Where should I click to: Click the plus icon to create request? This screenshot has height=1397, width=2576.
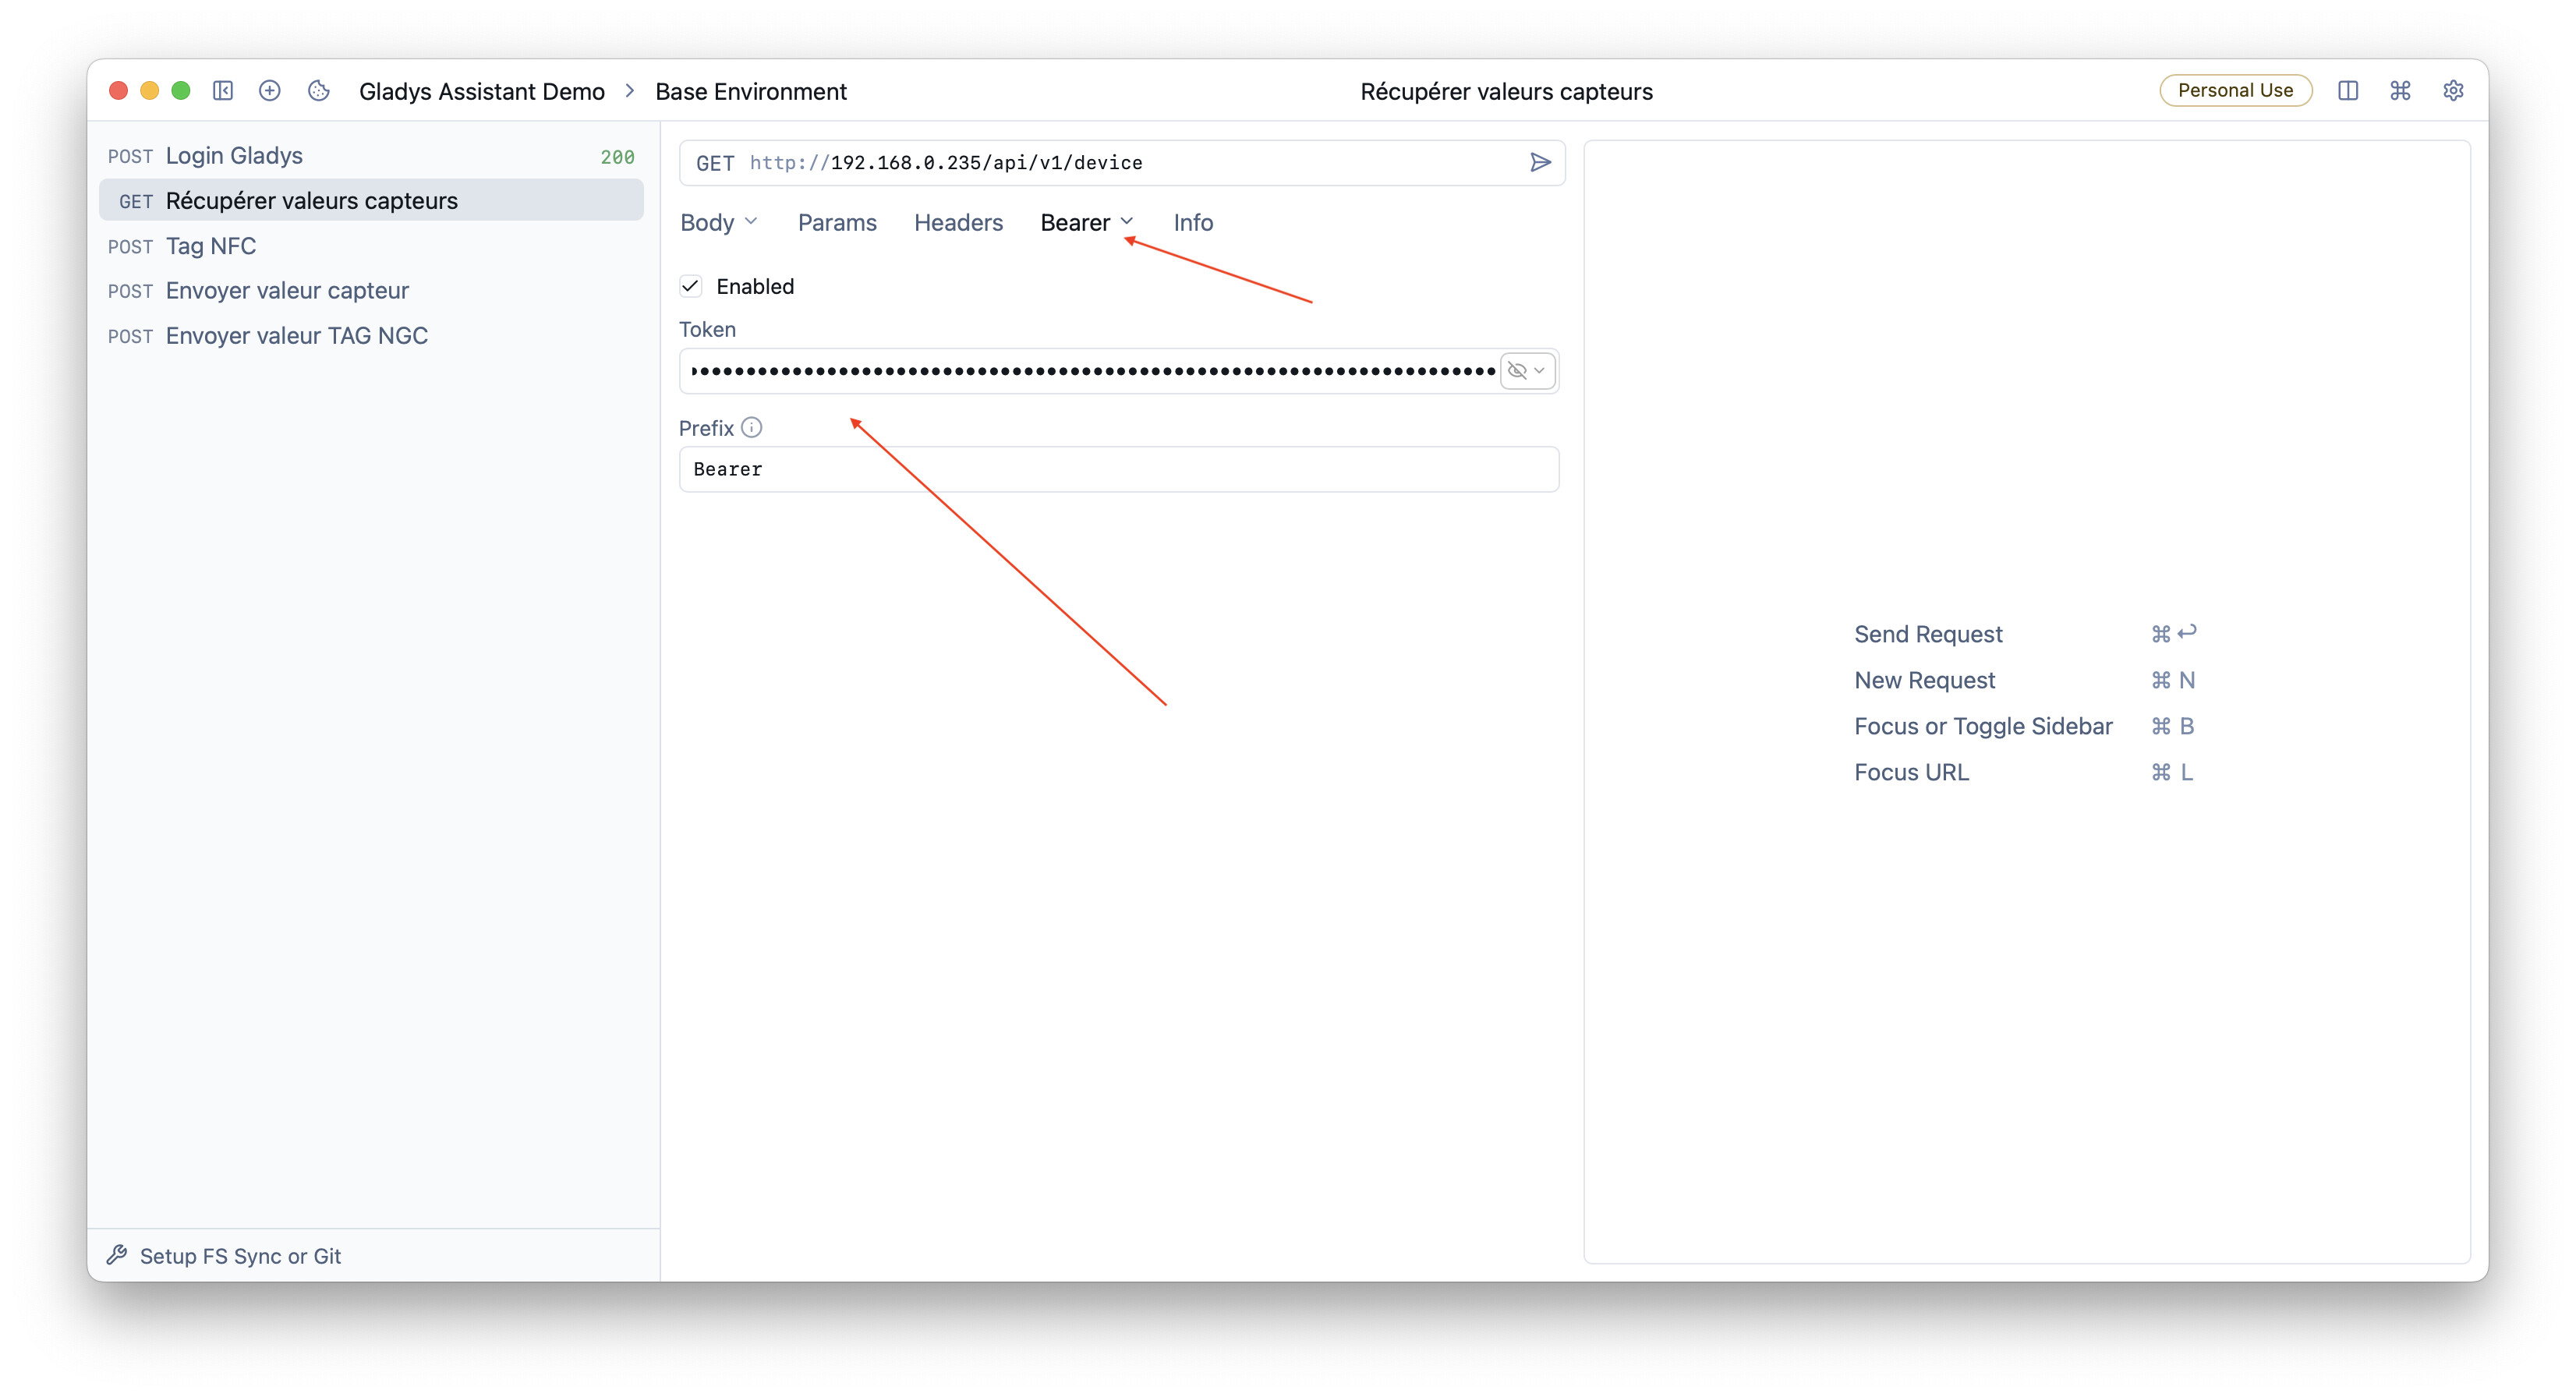point(269,91)
